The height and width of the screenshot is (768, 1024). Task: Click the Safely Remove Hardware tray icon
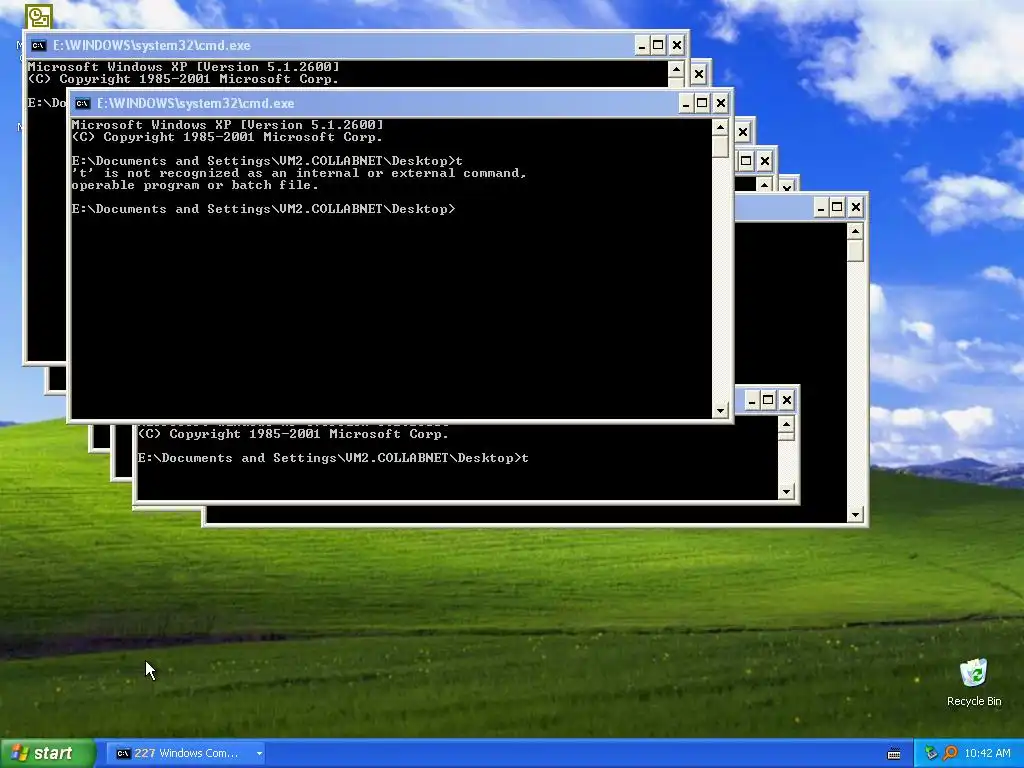pos(931,753)
